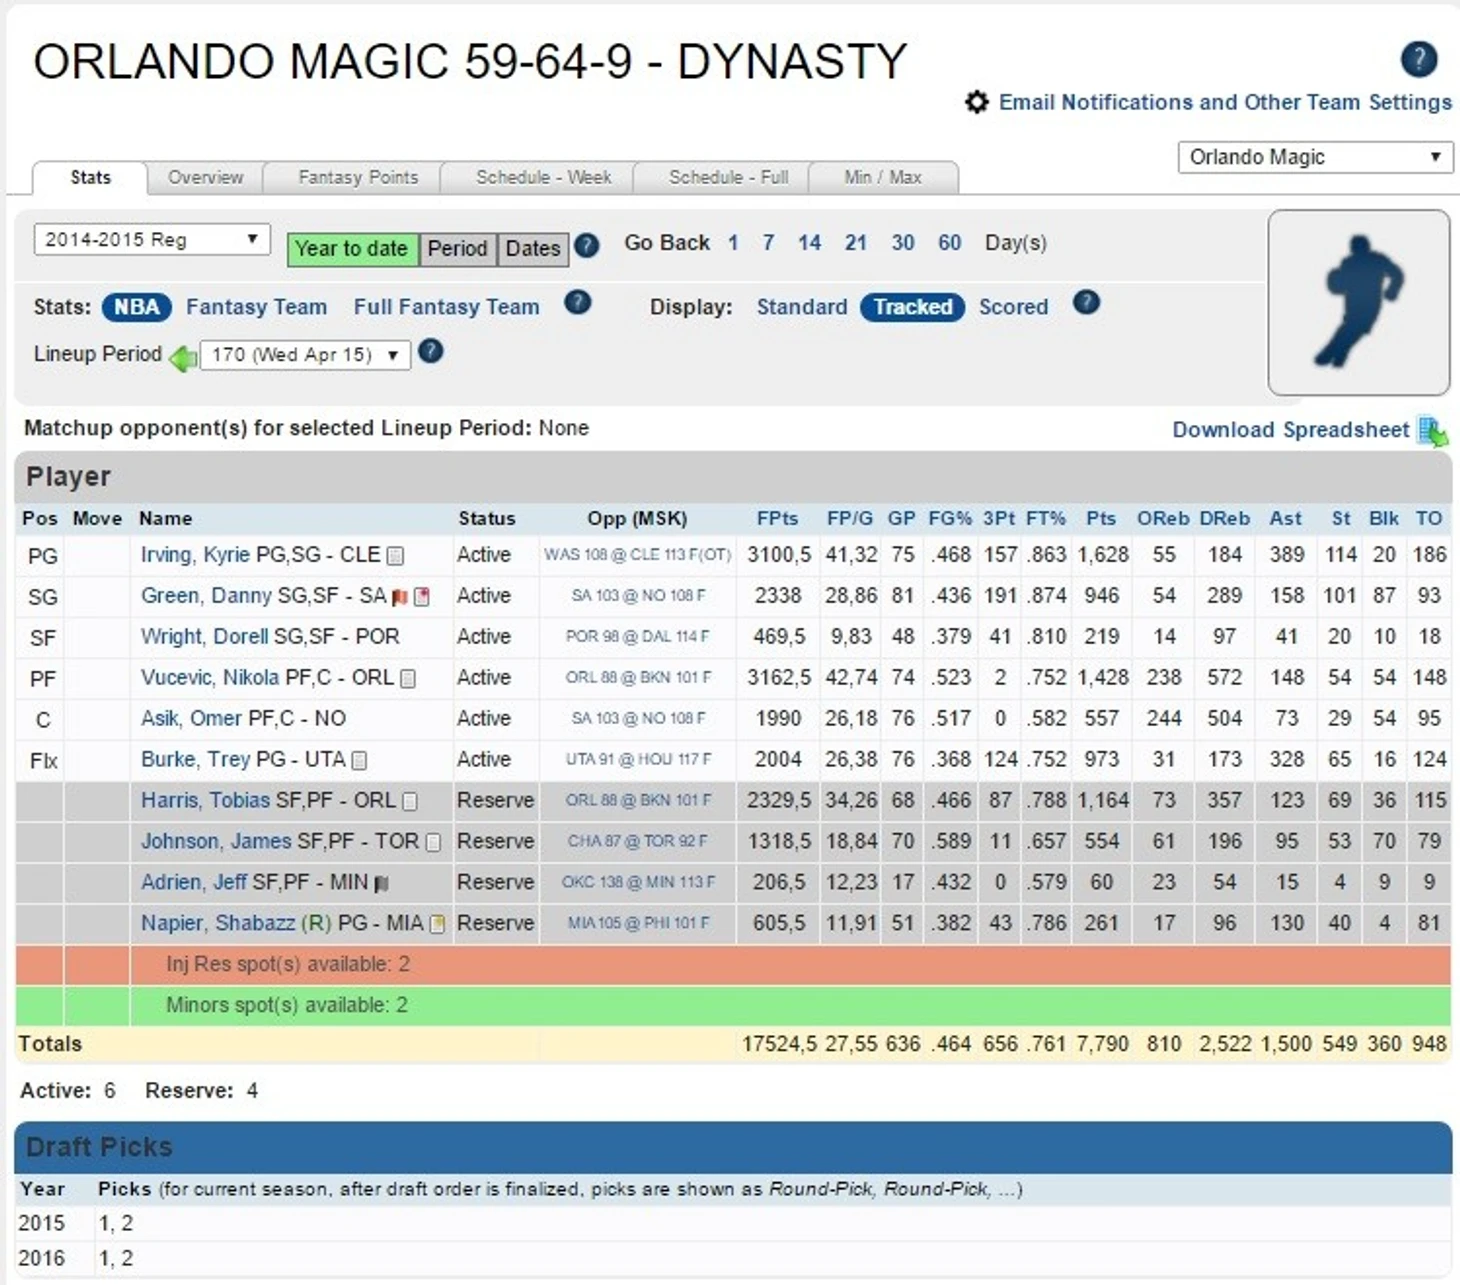Sort by the FPts column header
Image resolution: width=1460 pixels, height=1285 pixels.
pos(777,518)
